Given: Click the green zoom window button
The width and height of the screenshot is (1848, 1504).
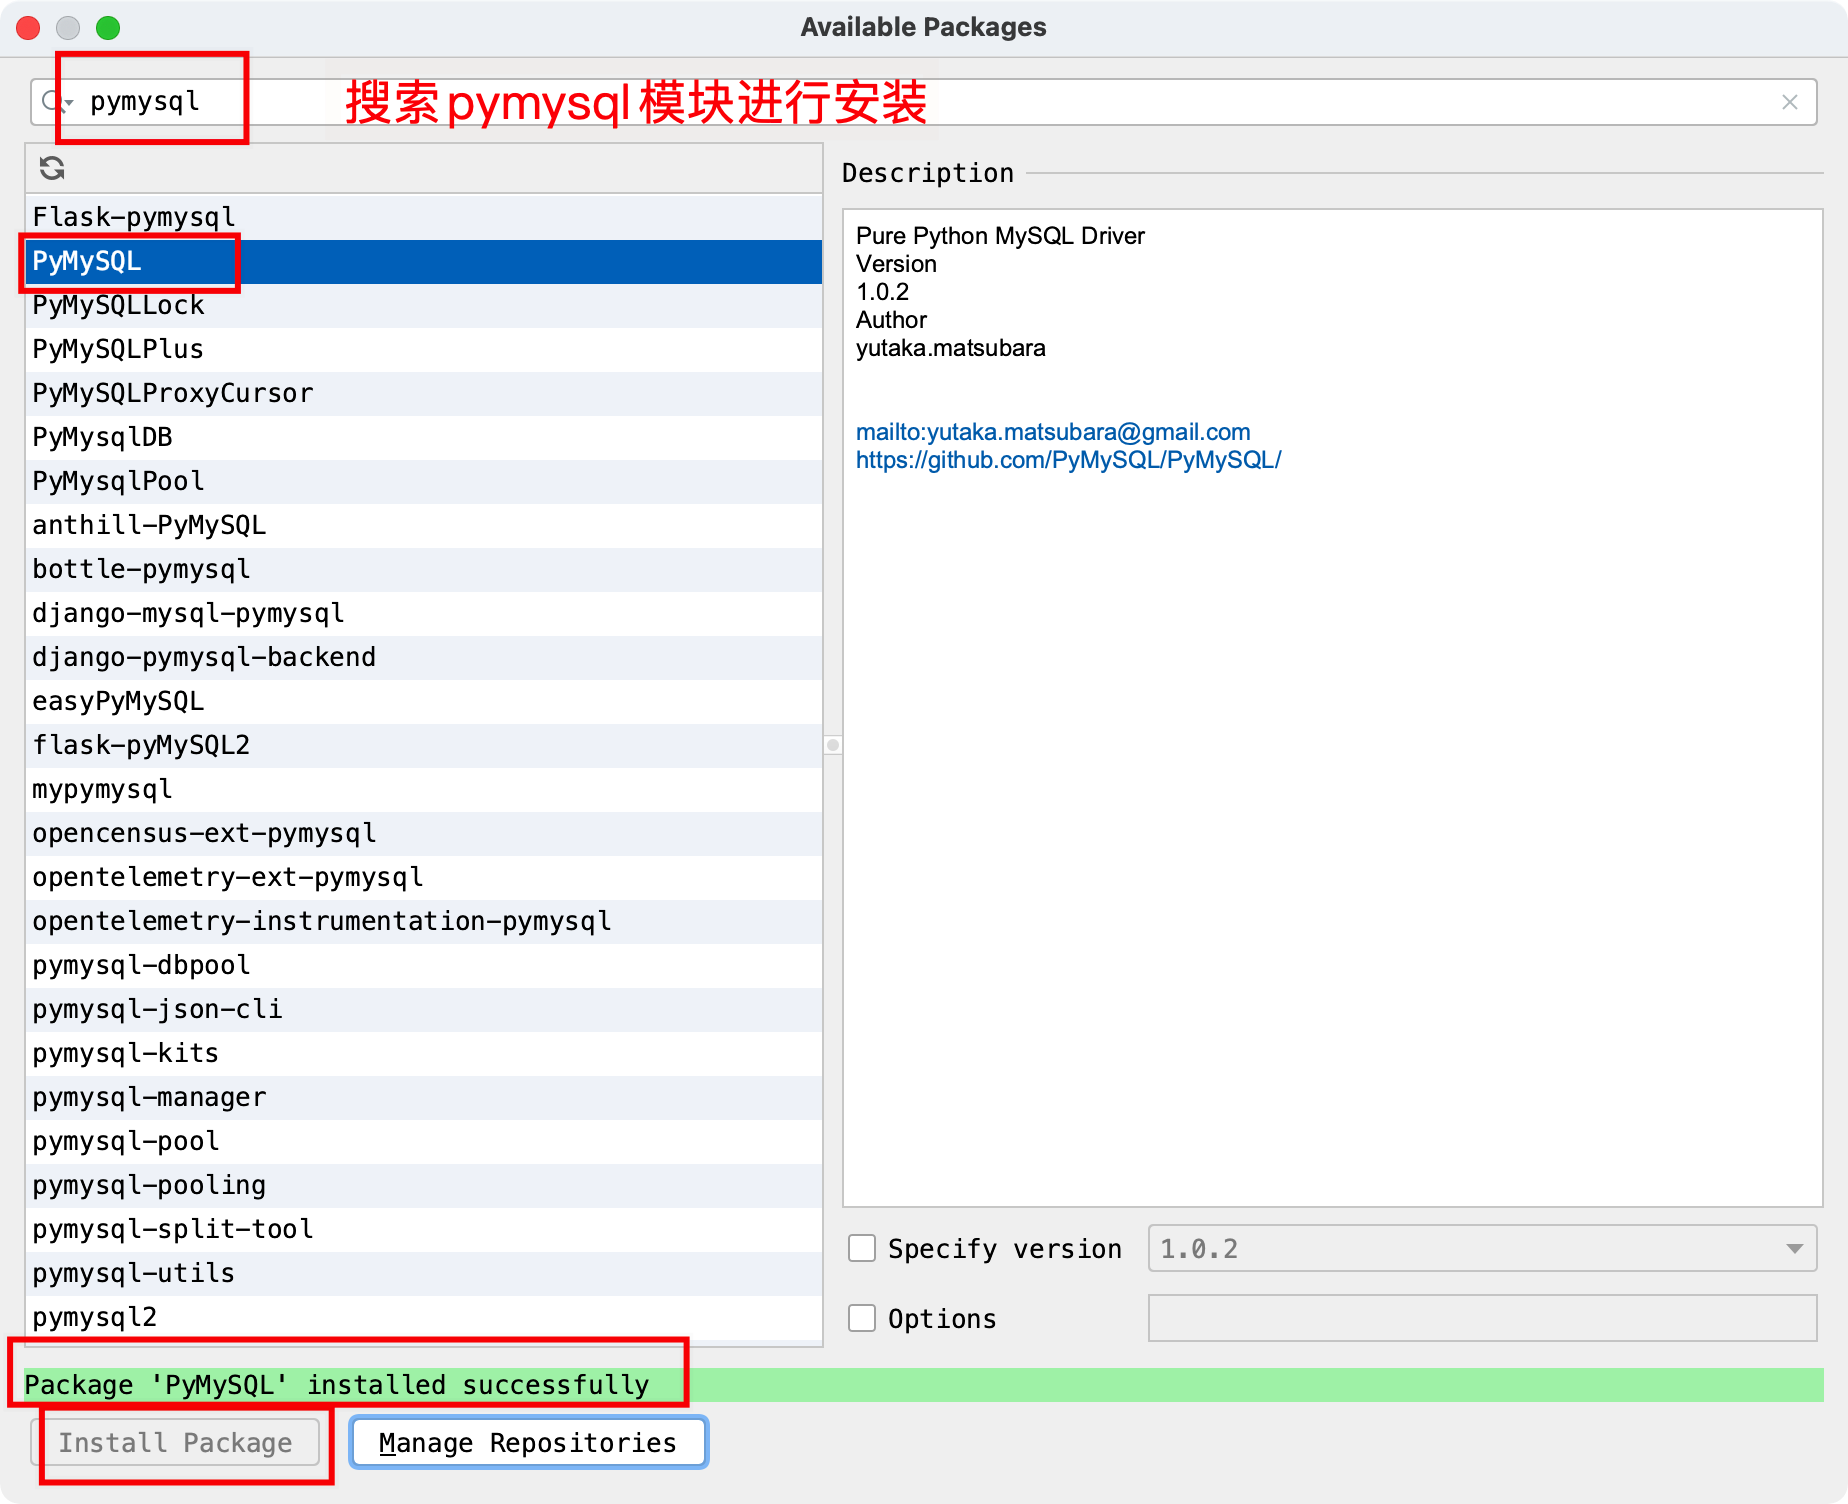Looking at the screenshot, I should pos(108,27).
